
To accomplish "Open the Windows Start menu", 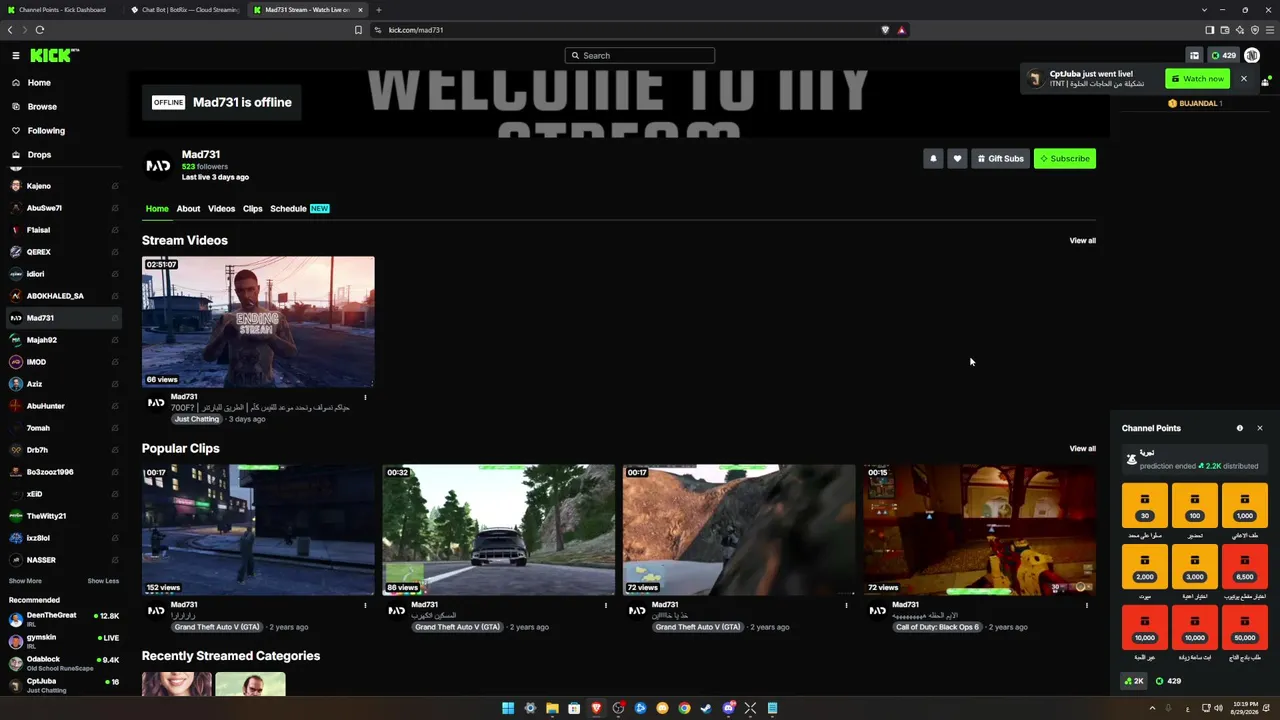I will click(x=508, y=708).
